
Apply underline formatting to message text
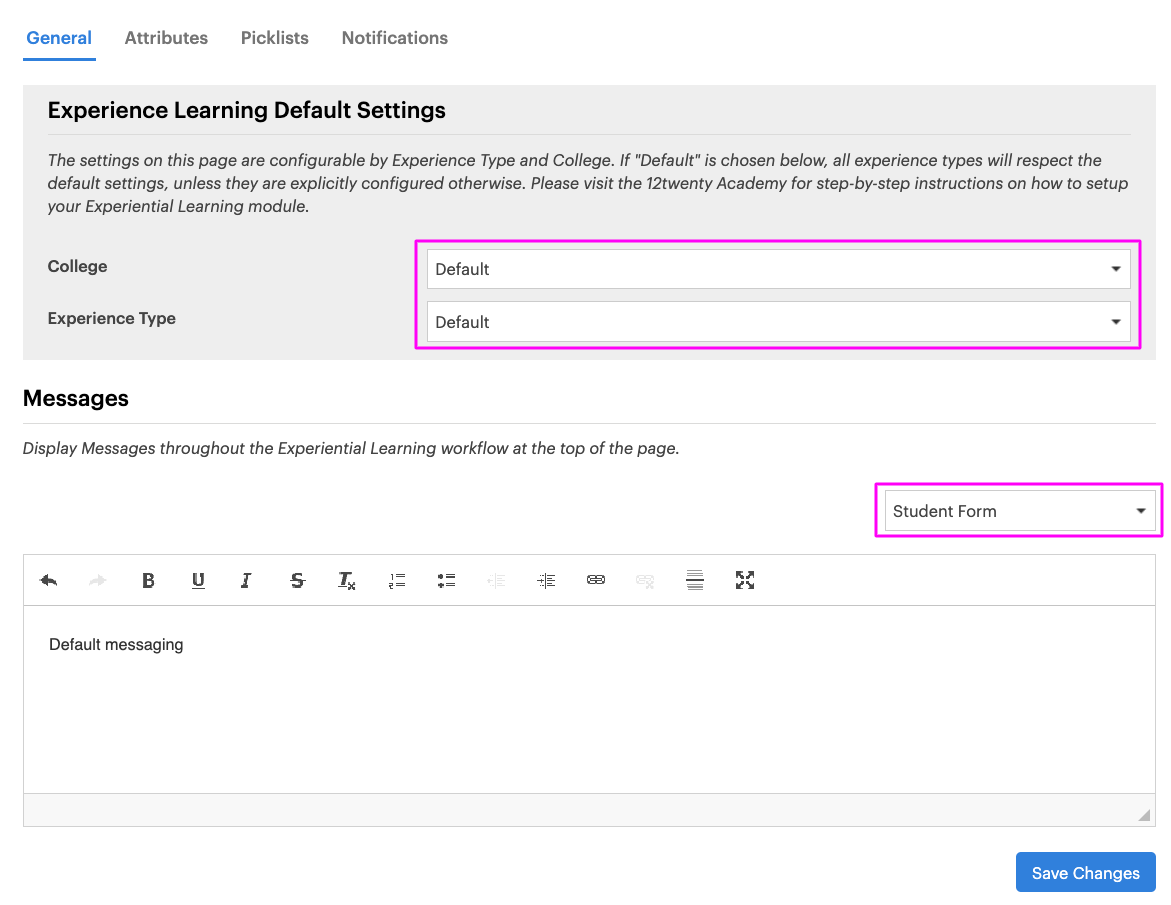(x=198, y=580)
